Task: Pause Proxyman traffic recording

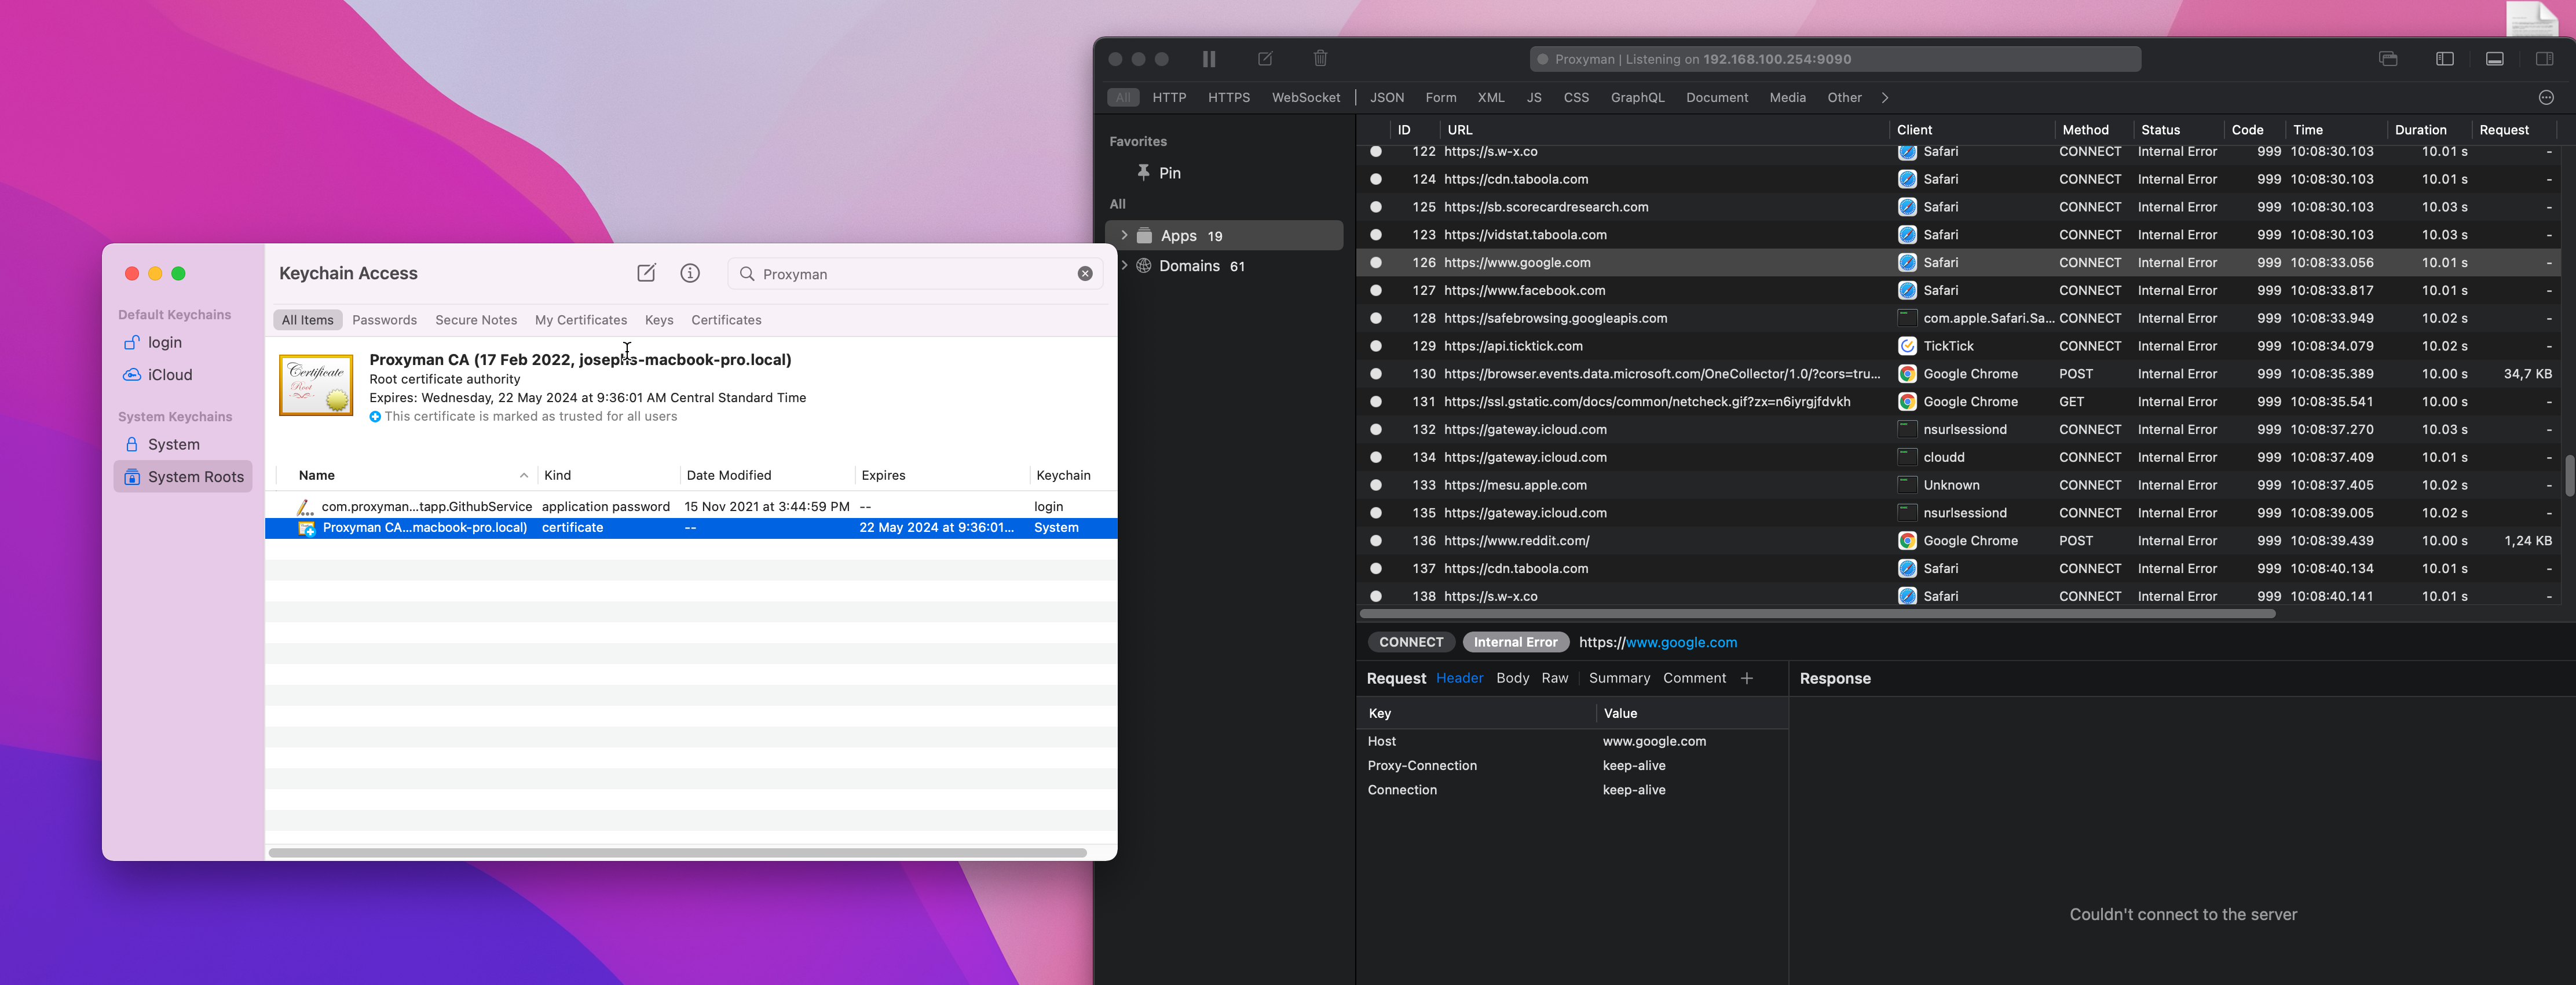Action: click(x=1209, y=59)
